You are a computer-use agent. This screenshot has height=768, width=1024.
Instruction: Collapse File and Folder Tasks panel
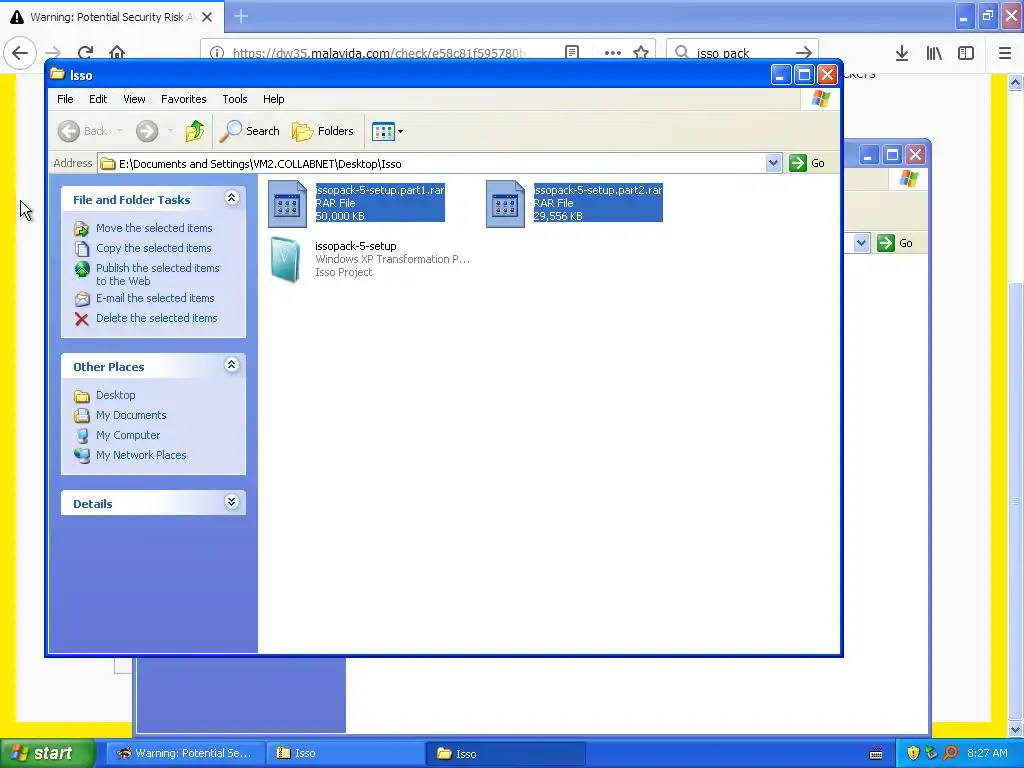click(x=231, y=197)
